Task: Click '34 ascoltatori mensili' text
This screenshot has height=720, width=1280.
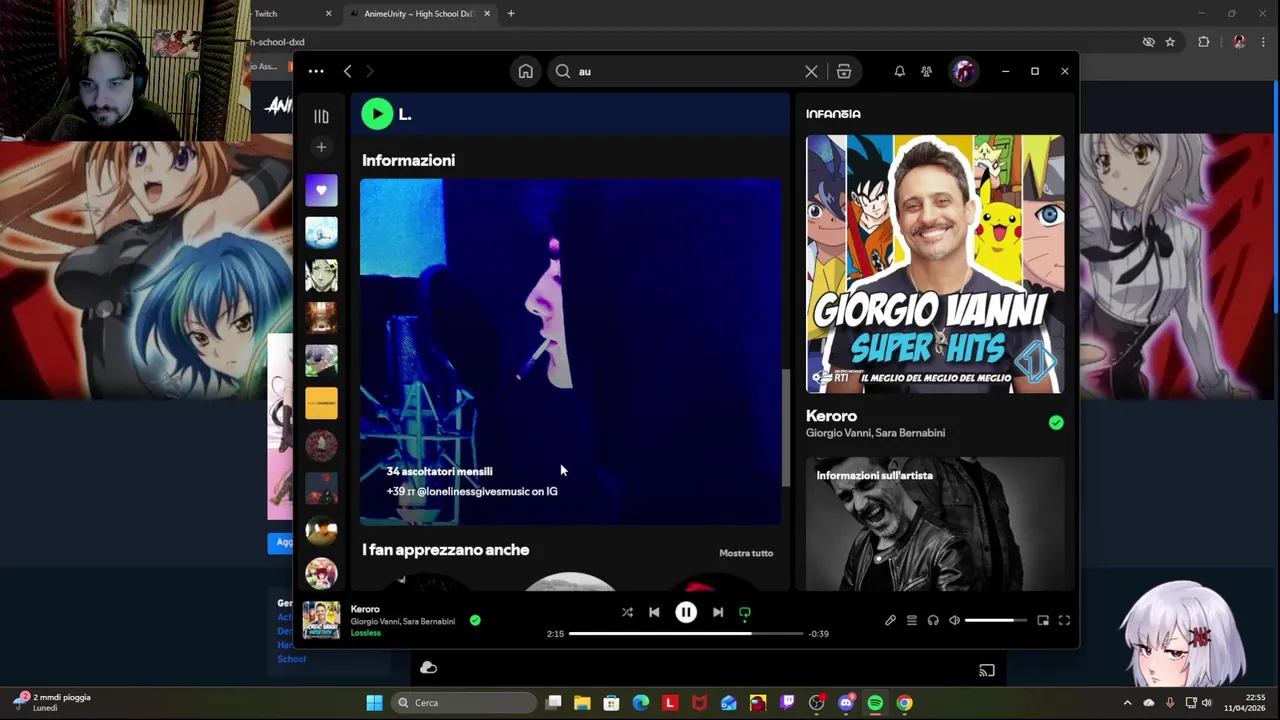Action: point(439,471)
